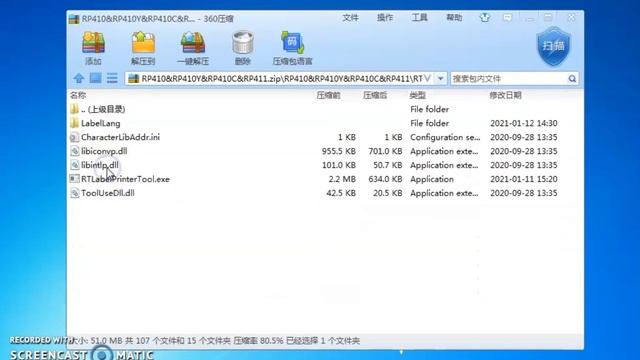Image resolution: width=640 pixels, height=360 pixels.
Task: Sort by the 压缩后 column header
Action: (375, 95)
